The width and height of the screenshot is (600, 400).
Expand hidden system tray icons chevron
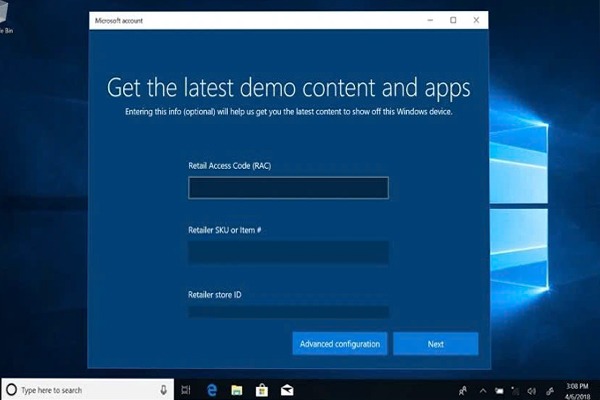[483, 391]
